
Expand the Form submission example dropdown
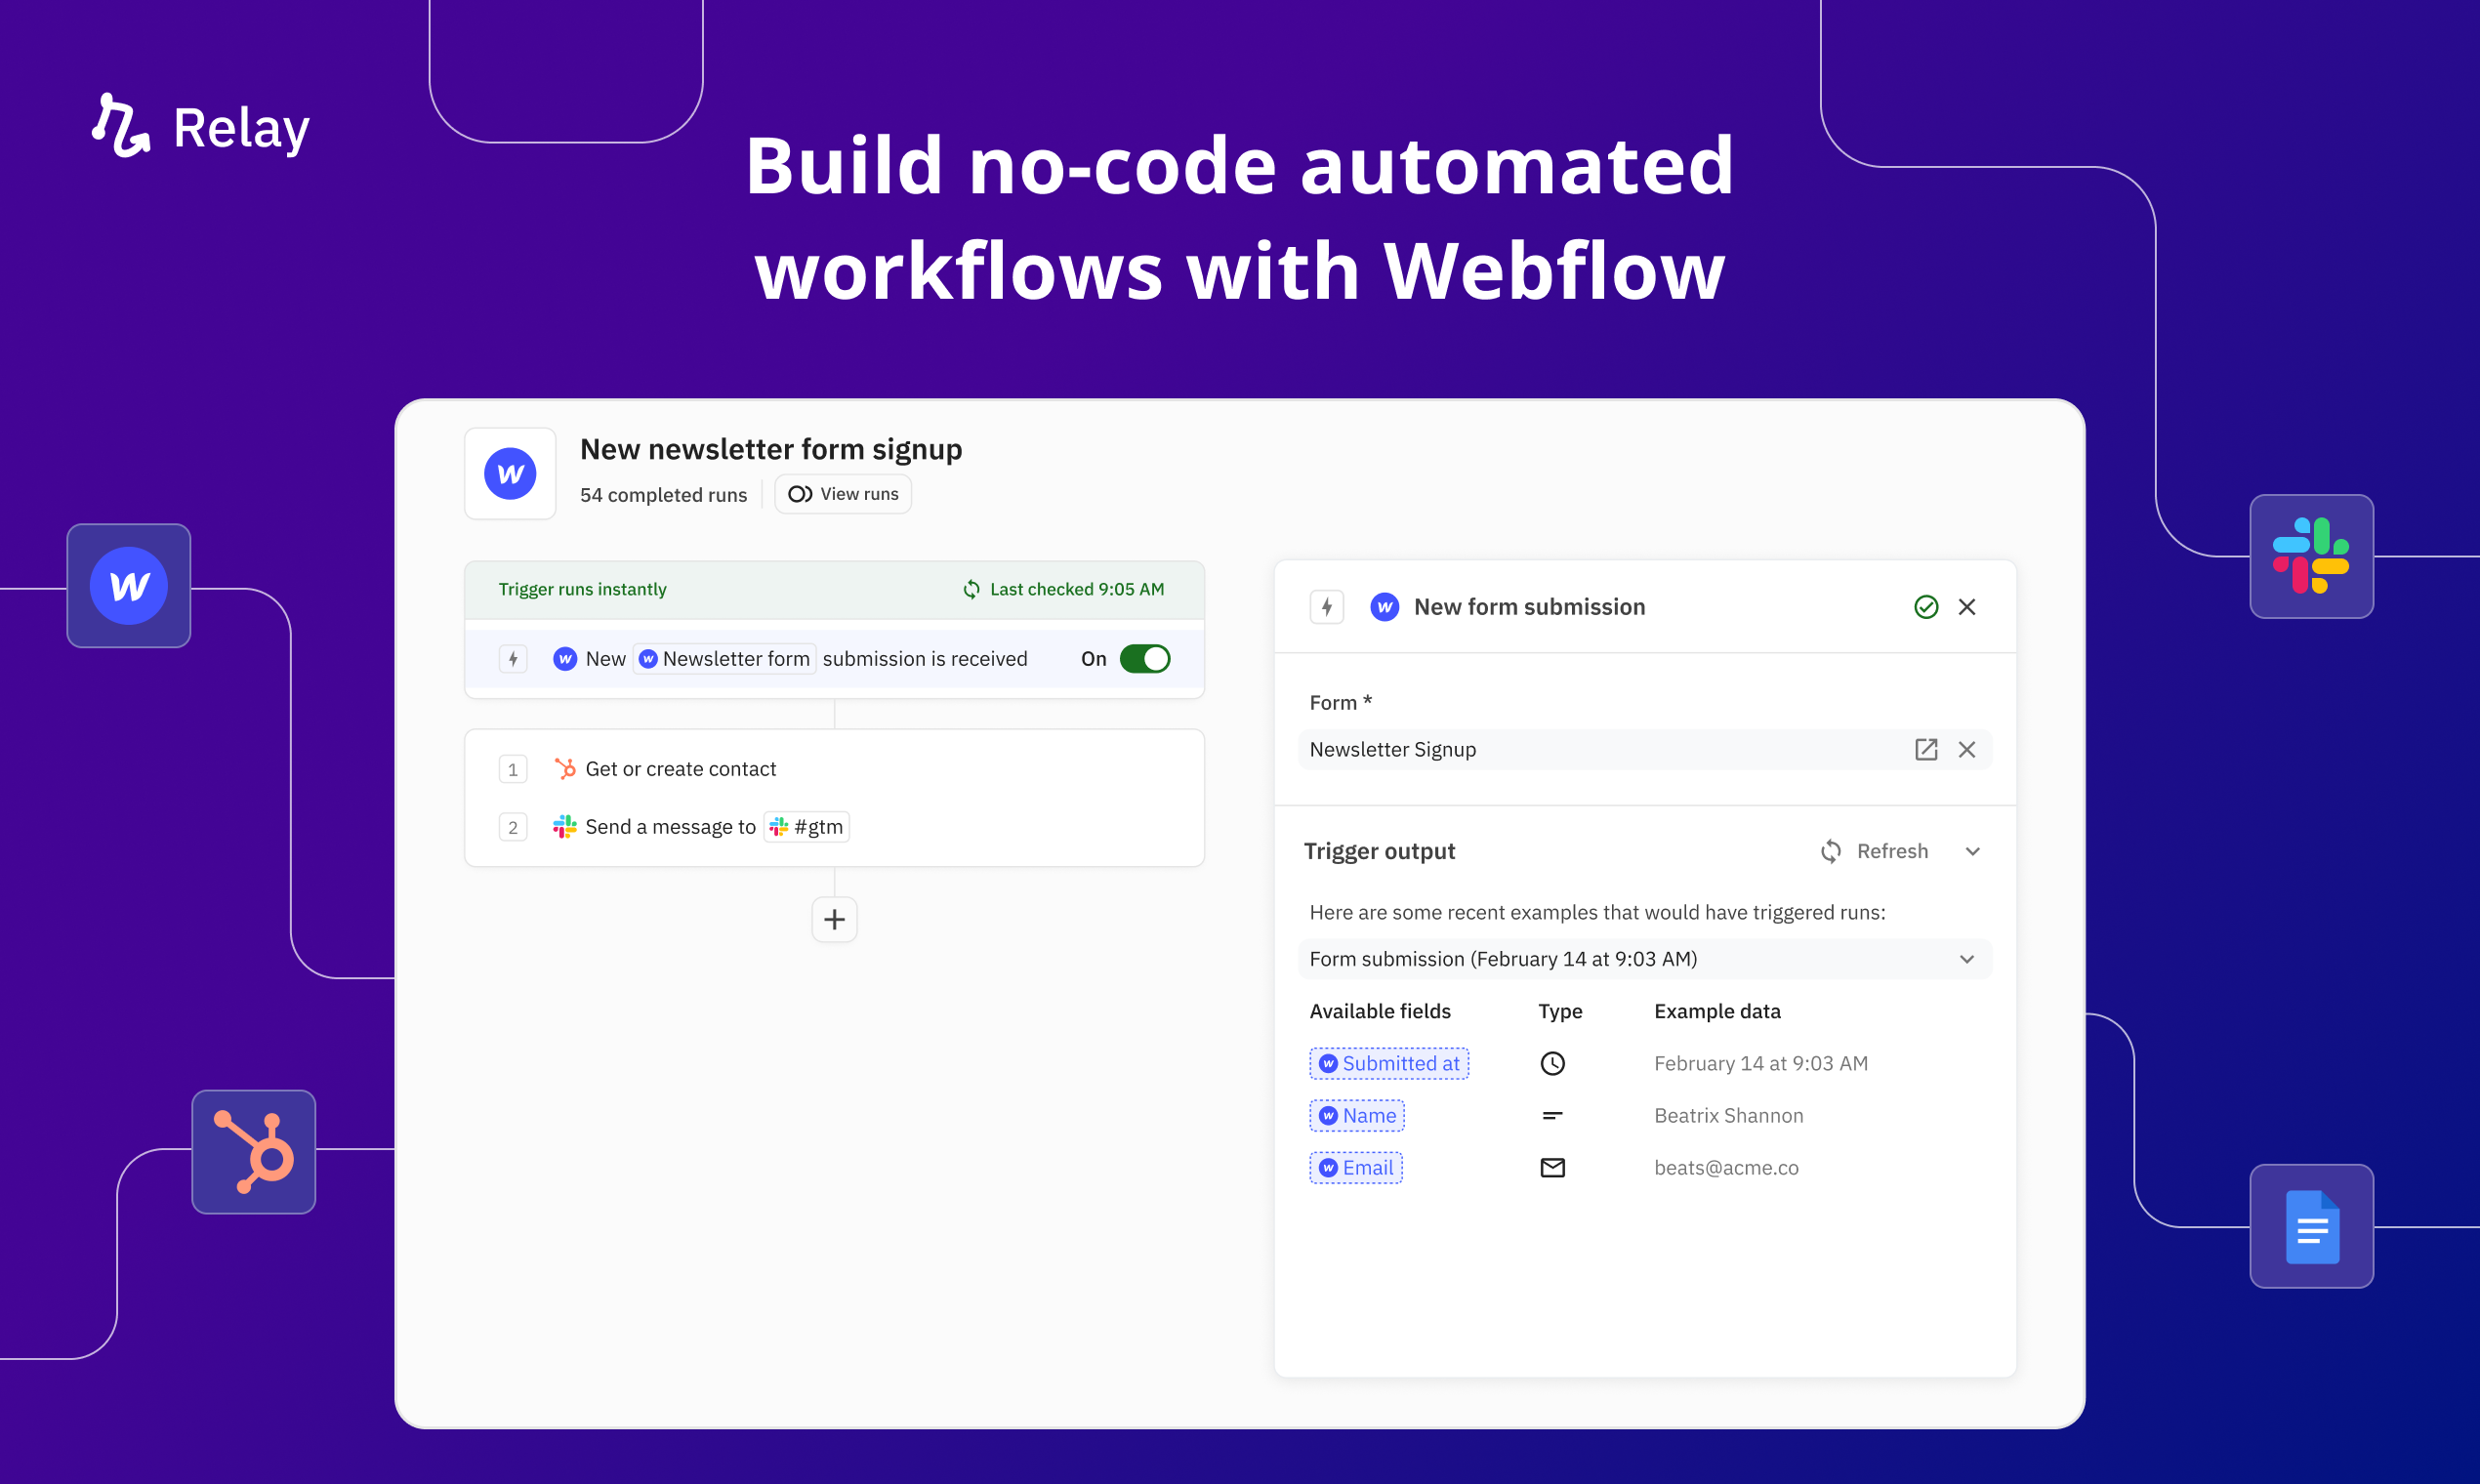click(1966, 959)
